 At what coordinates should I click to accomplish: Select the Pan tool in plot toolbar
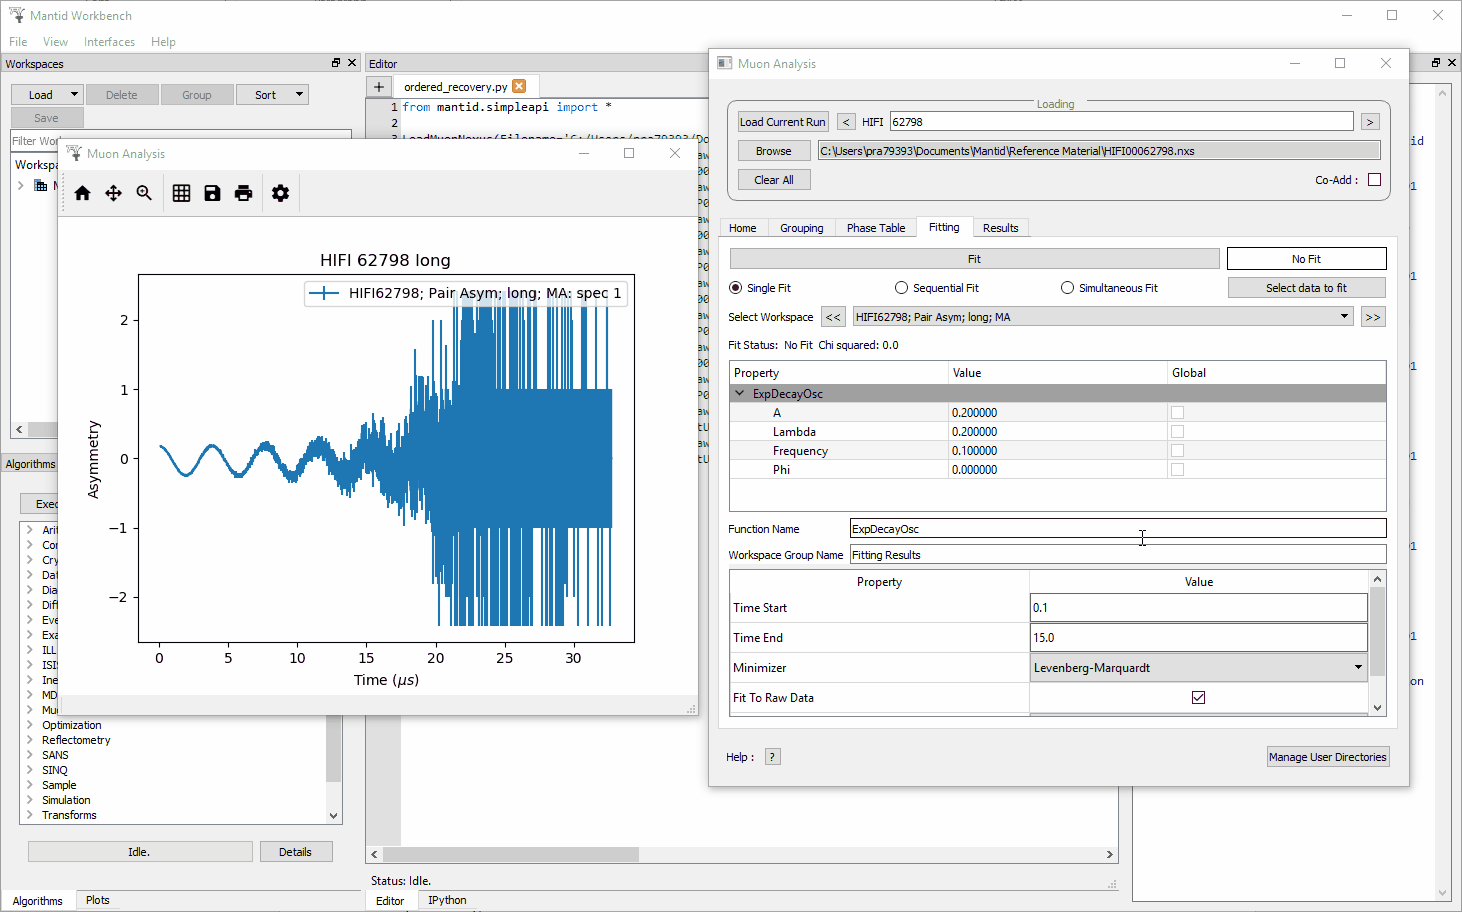pos(113,193)
